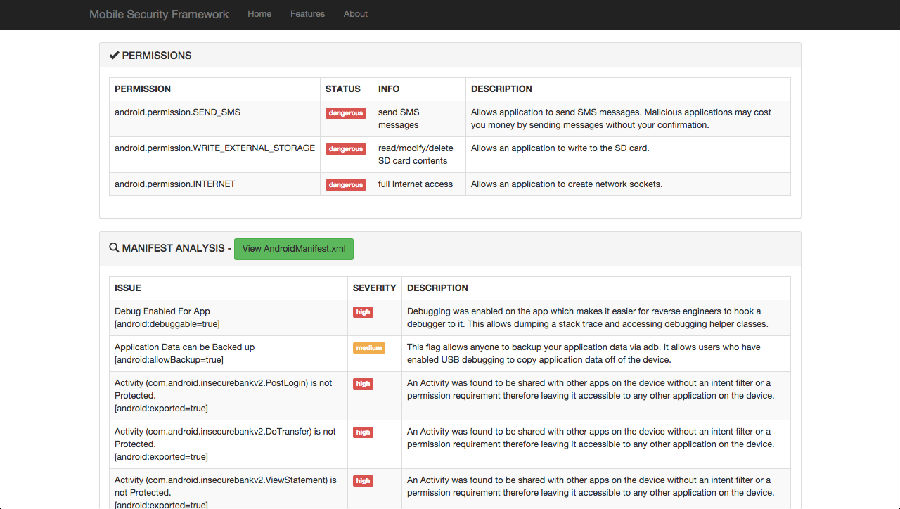This screenshot has height=509, width=900.
Task: Open the Features menu item
Action: click(x=307, y=14)
